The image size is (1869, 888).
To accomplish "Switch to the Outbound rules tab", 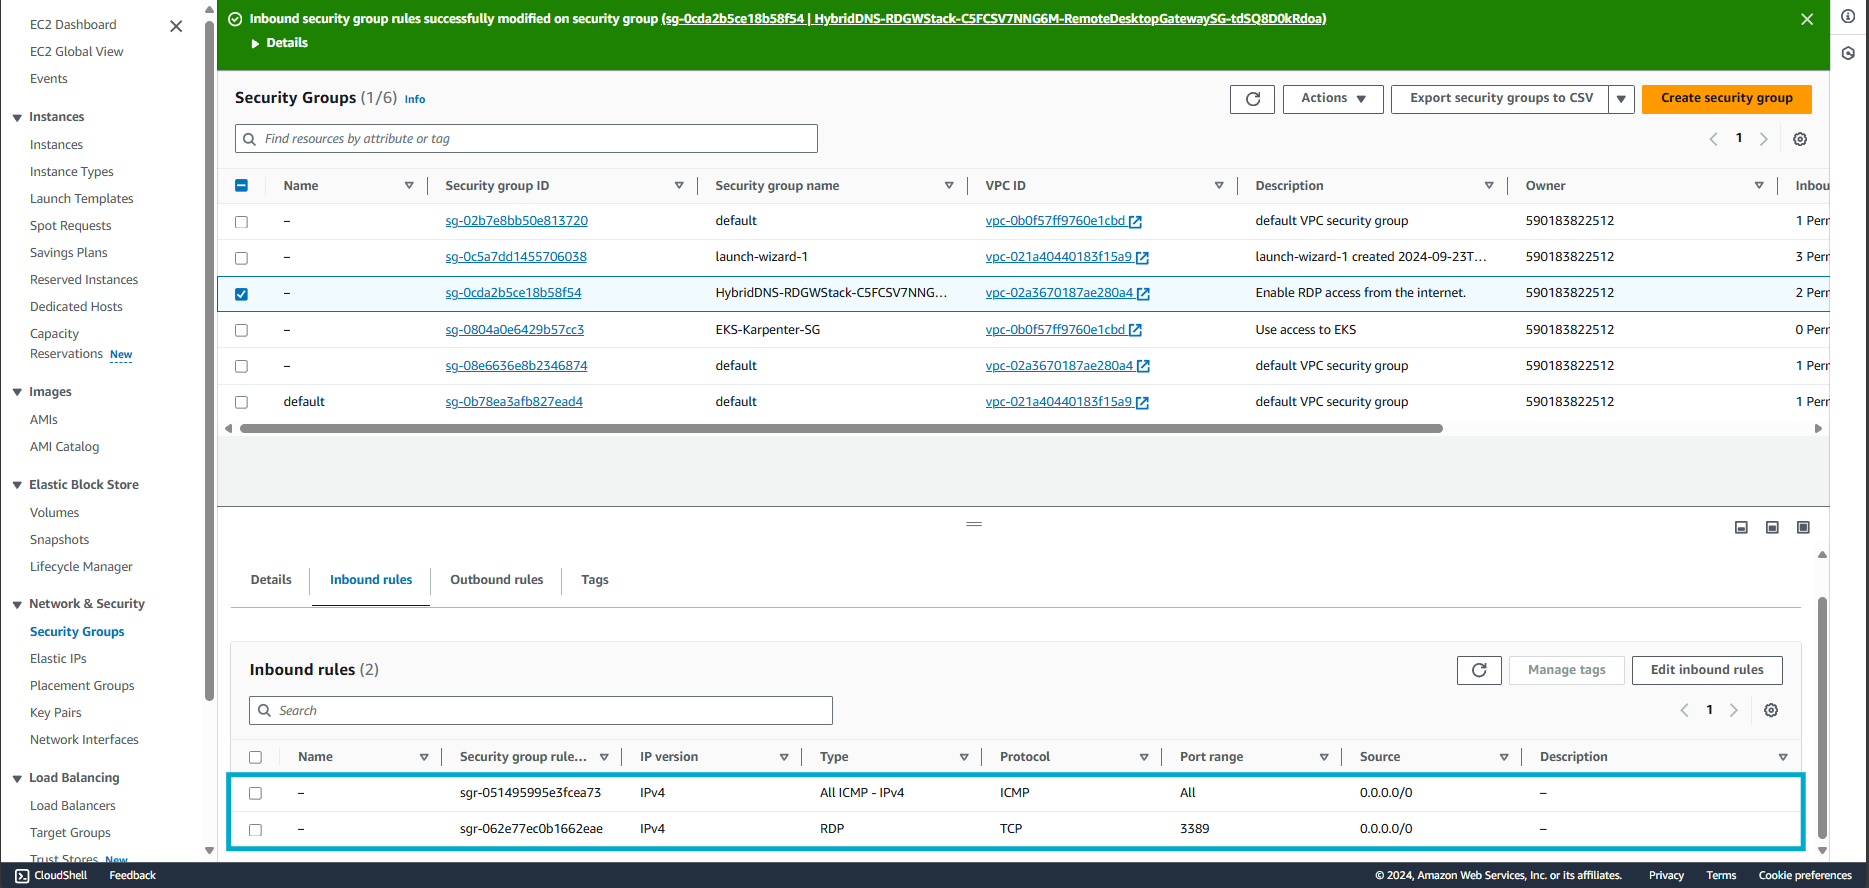I will 497,580.
